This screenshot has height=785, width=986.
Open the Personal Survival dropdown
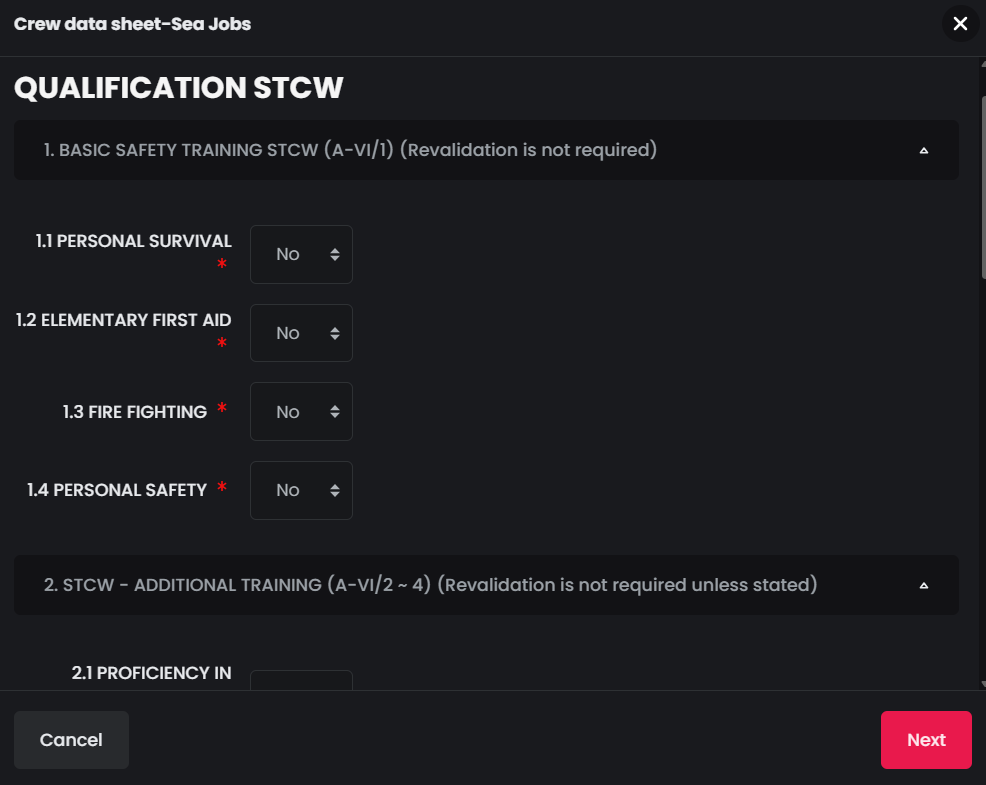[301, 254]
